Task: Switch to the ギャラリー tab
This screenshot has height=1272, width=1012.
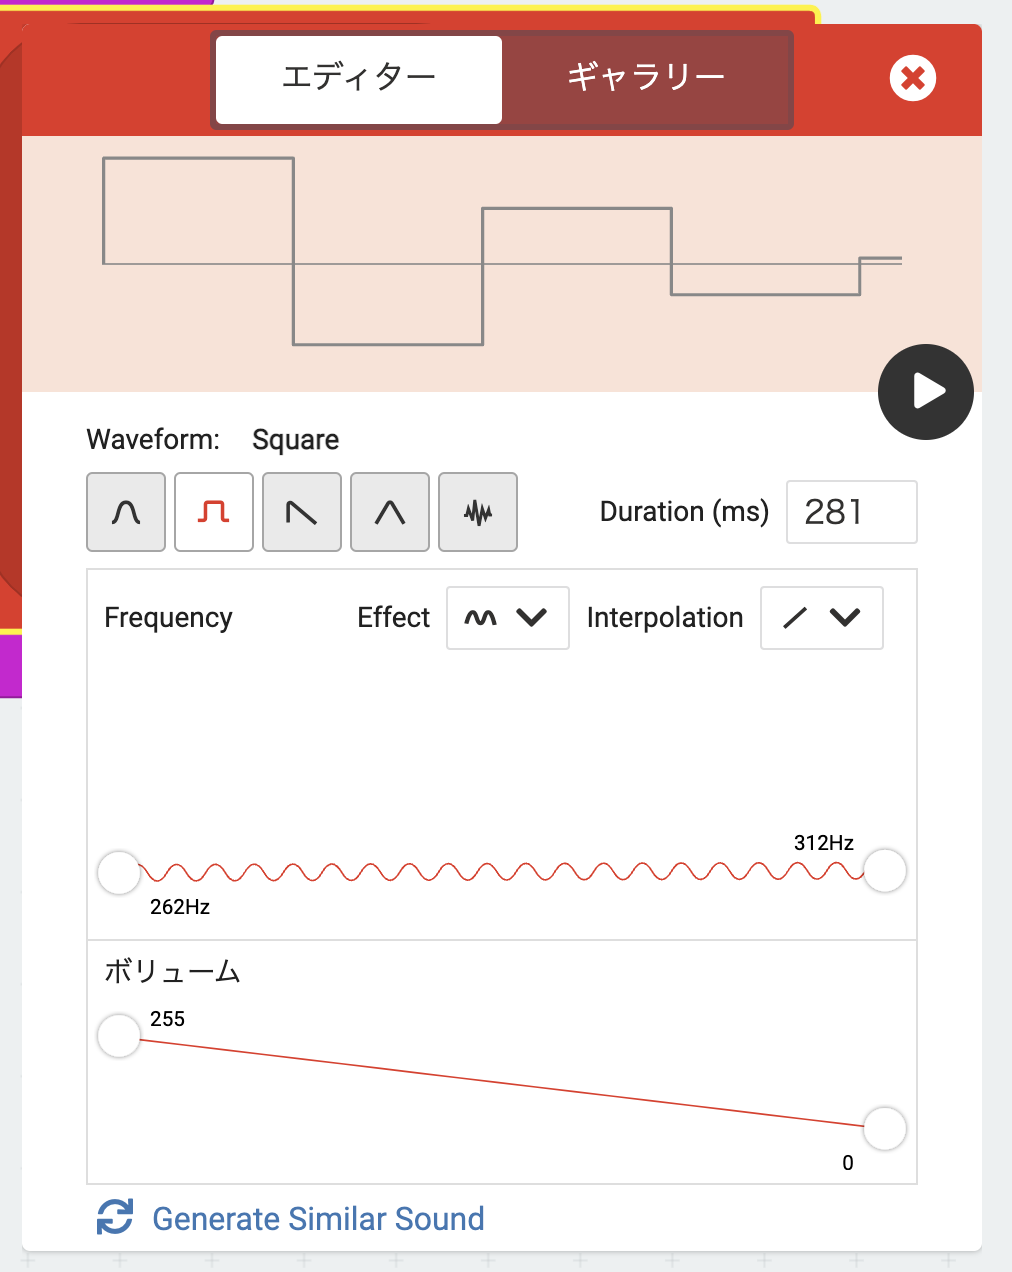Action: (646, 79)
